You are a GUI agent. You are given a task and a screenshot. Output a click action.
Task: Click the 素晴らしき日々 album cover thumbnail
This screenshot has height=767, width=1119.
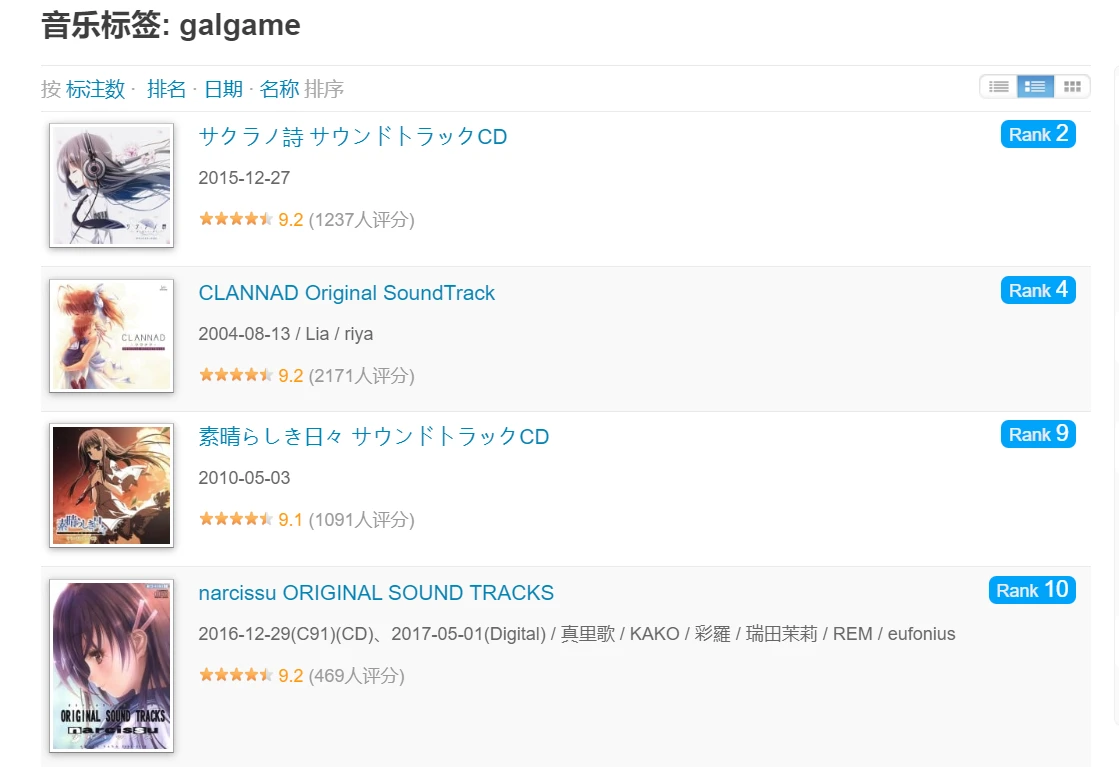coord(111,486)
